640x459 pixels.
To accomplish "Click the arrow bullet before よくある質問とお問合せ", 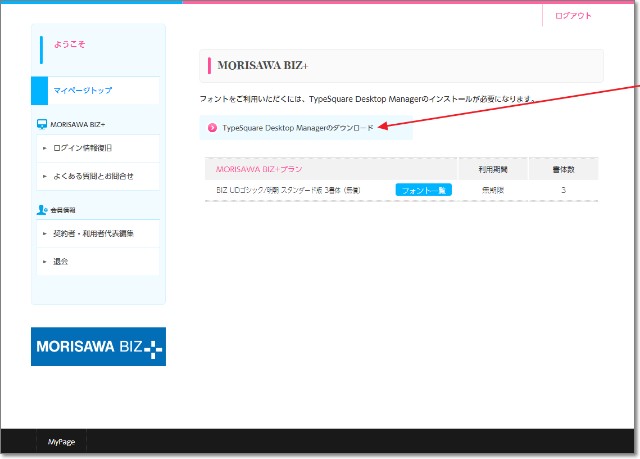I will [45, 176].
